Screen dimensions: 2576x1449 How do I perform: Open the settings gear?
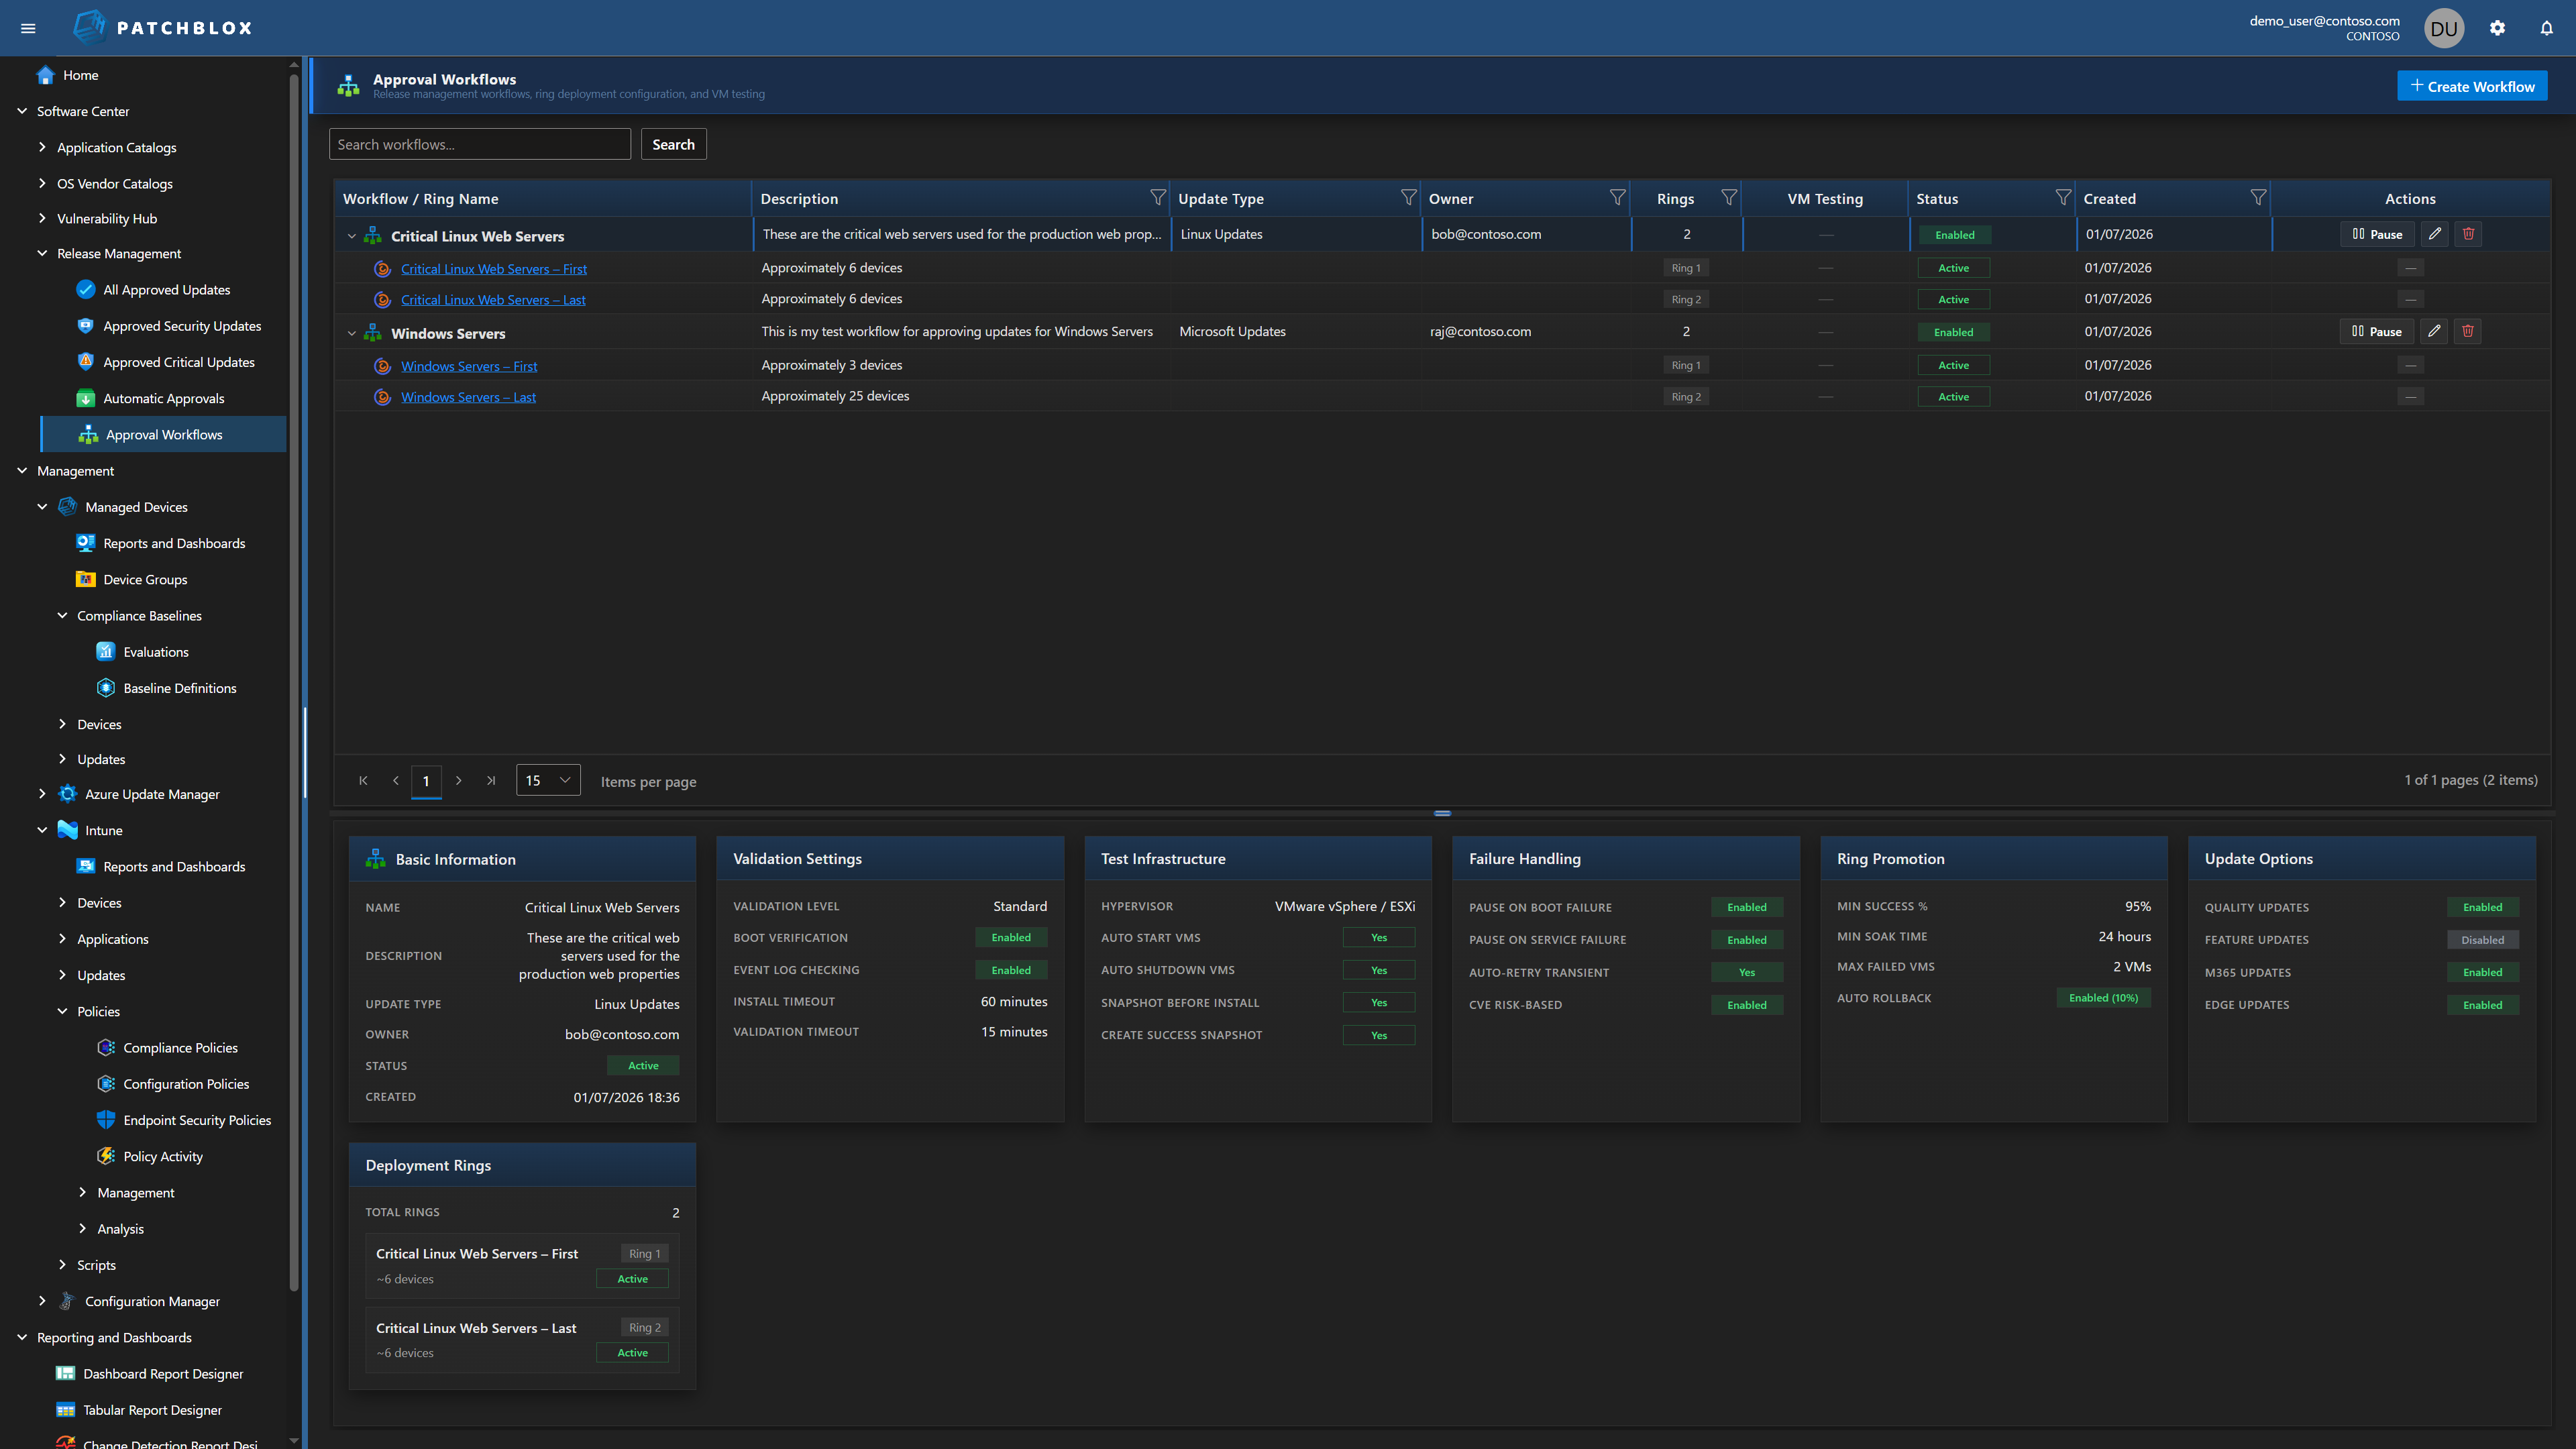click(2497, 27)
